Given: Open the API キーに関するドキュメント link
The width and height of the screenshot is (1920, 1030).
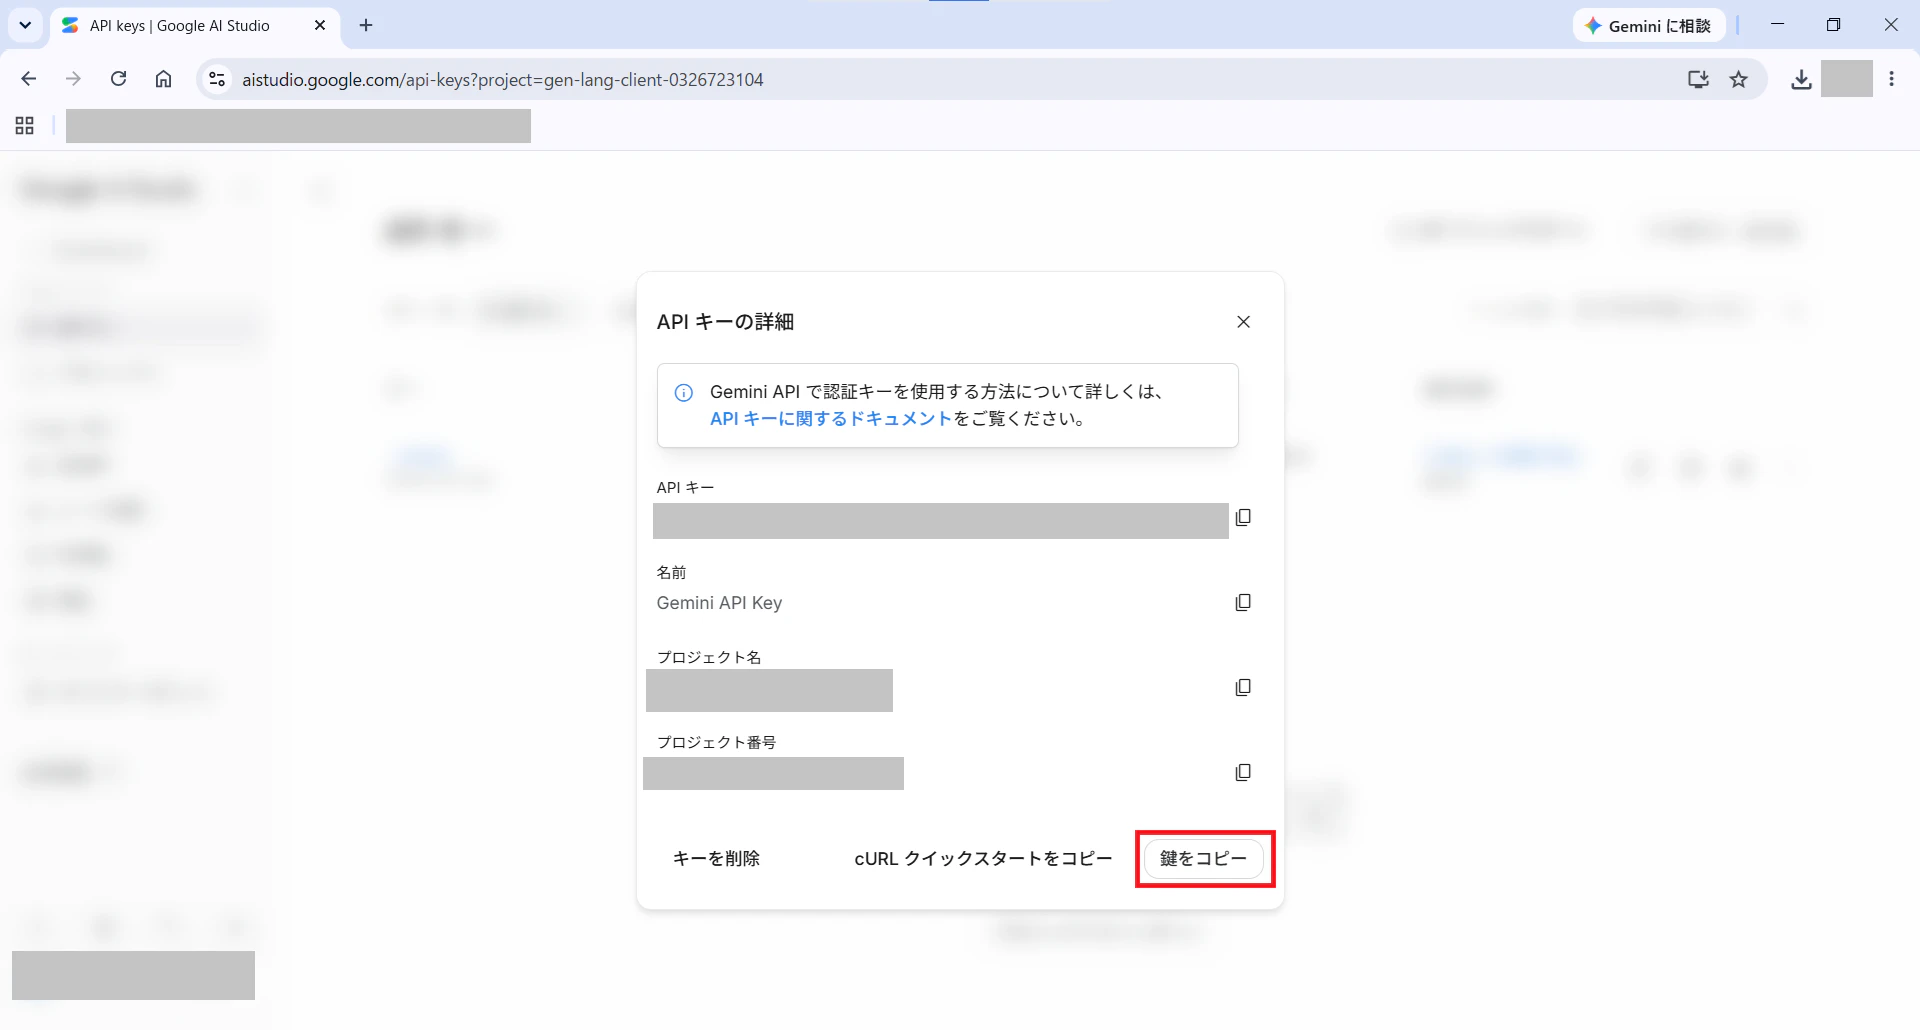Looking at the screenshot, I should point(831,419).
